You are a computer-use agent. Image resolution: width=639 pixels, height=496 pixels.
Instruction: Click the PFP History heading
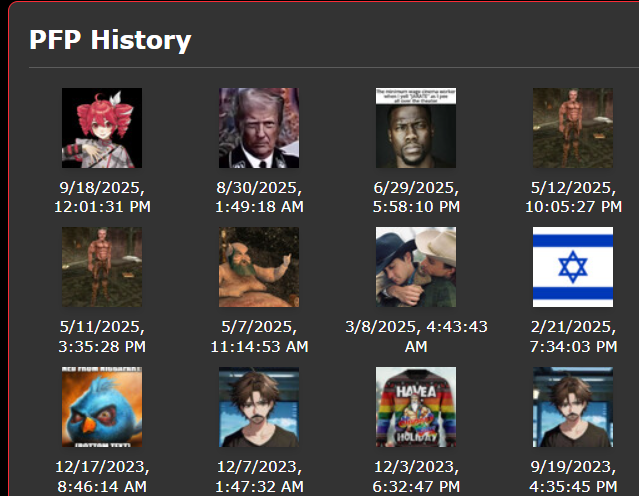[110, 40]
